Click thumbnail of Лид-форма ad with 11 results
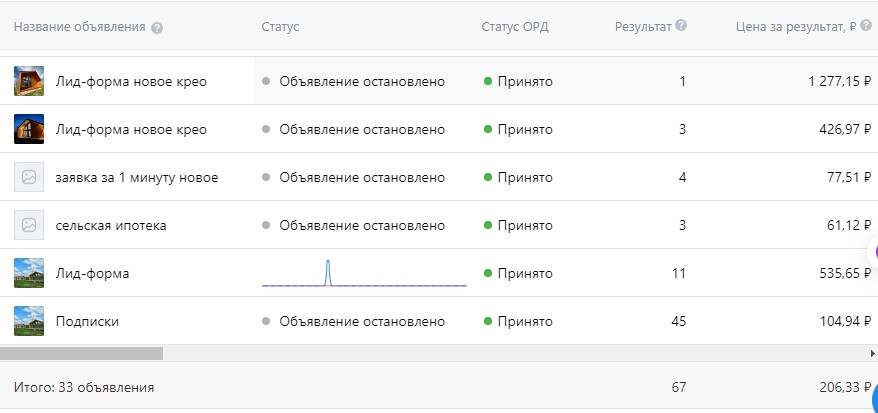The width and height of the screenshot is (878, 413). [x=29, y=273]
